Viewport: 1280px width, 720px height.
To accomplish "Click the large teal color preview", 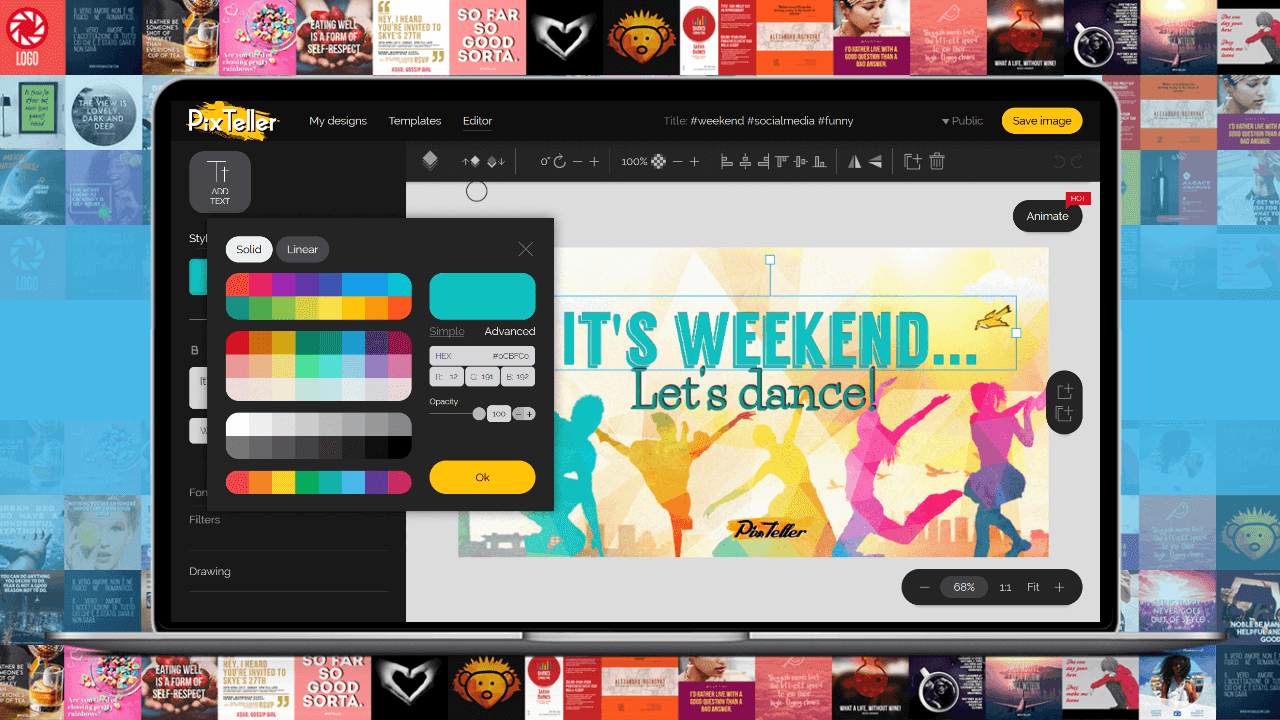I will (482, 297).
